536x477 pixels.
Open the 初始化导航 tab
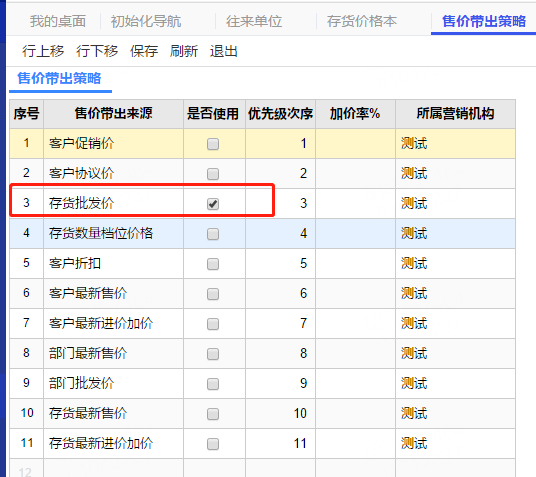tap(146, 21)
